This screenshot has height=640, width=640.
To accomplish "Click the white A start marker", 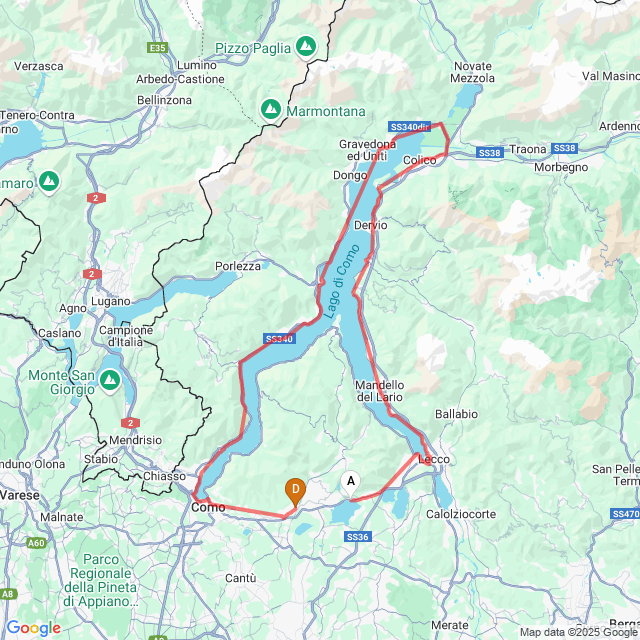I will pyautogui.click(x=351, y=484).
